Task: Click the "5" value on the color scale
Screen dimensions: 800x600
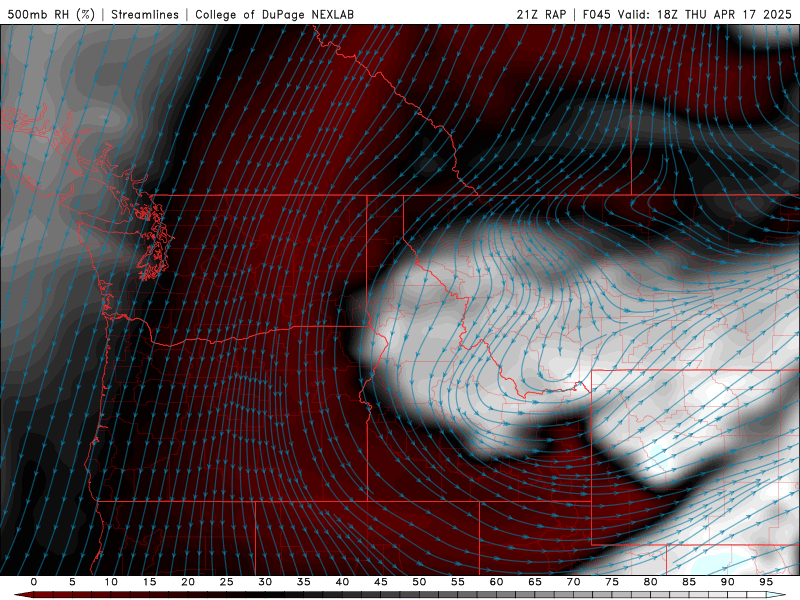Action: (x=72, y=582)
